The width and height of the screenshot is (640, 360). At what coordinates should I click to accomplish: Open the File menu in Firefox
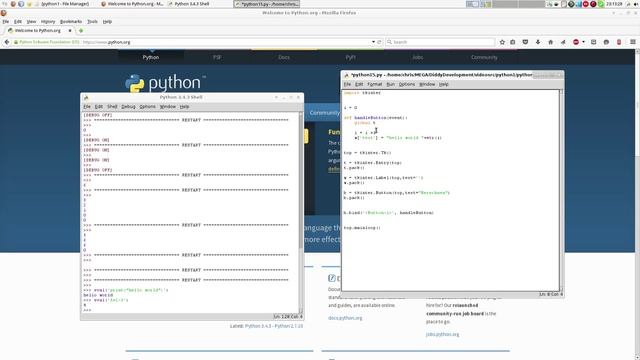(x=6, y=21)
